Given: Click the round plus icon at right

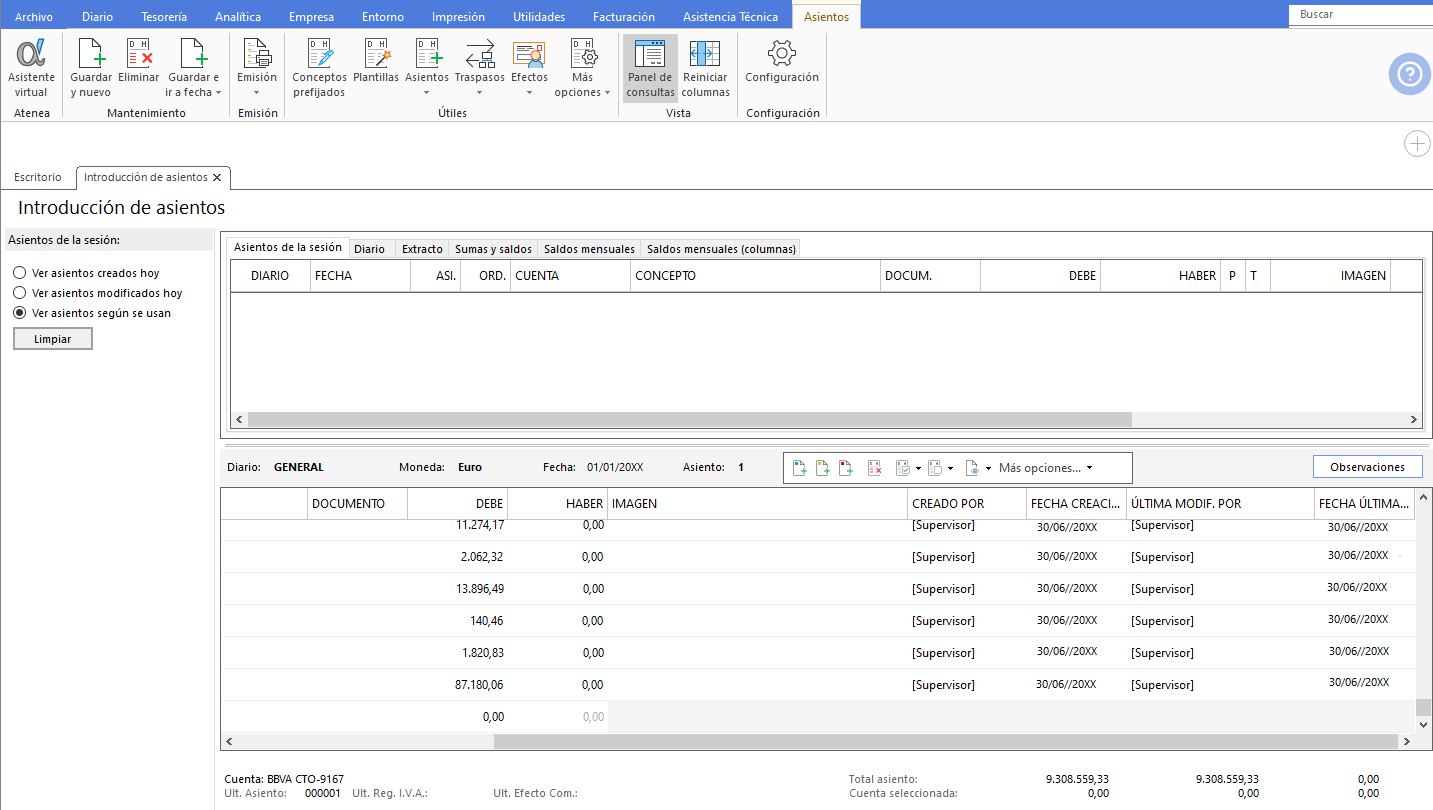Looking at the screenshot, I should tap(1418, 144).
